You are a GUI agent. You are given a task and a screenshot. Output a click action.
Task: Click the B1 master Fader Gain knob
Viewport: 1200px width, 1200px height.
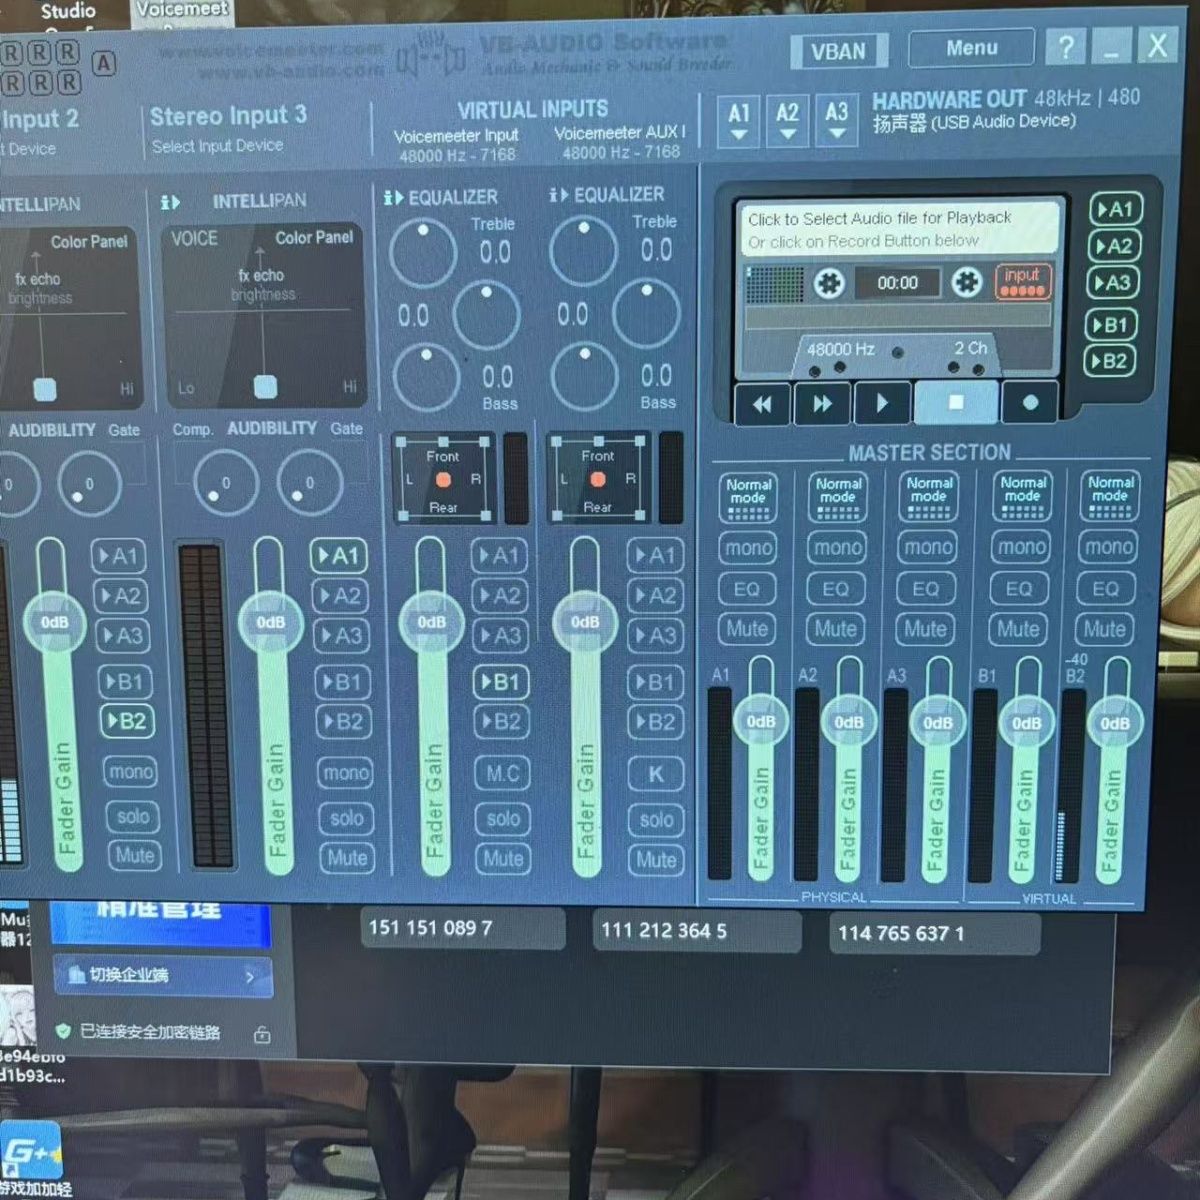point(1027,722)
